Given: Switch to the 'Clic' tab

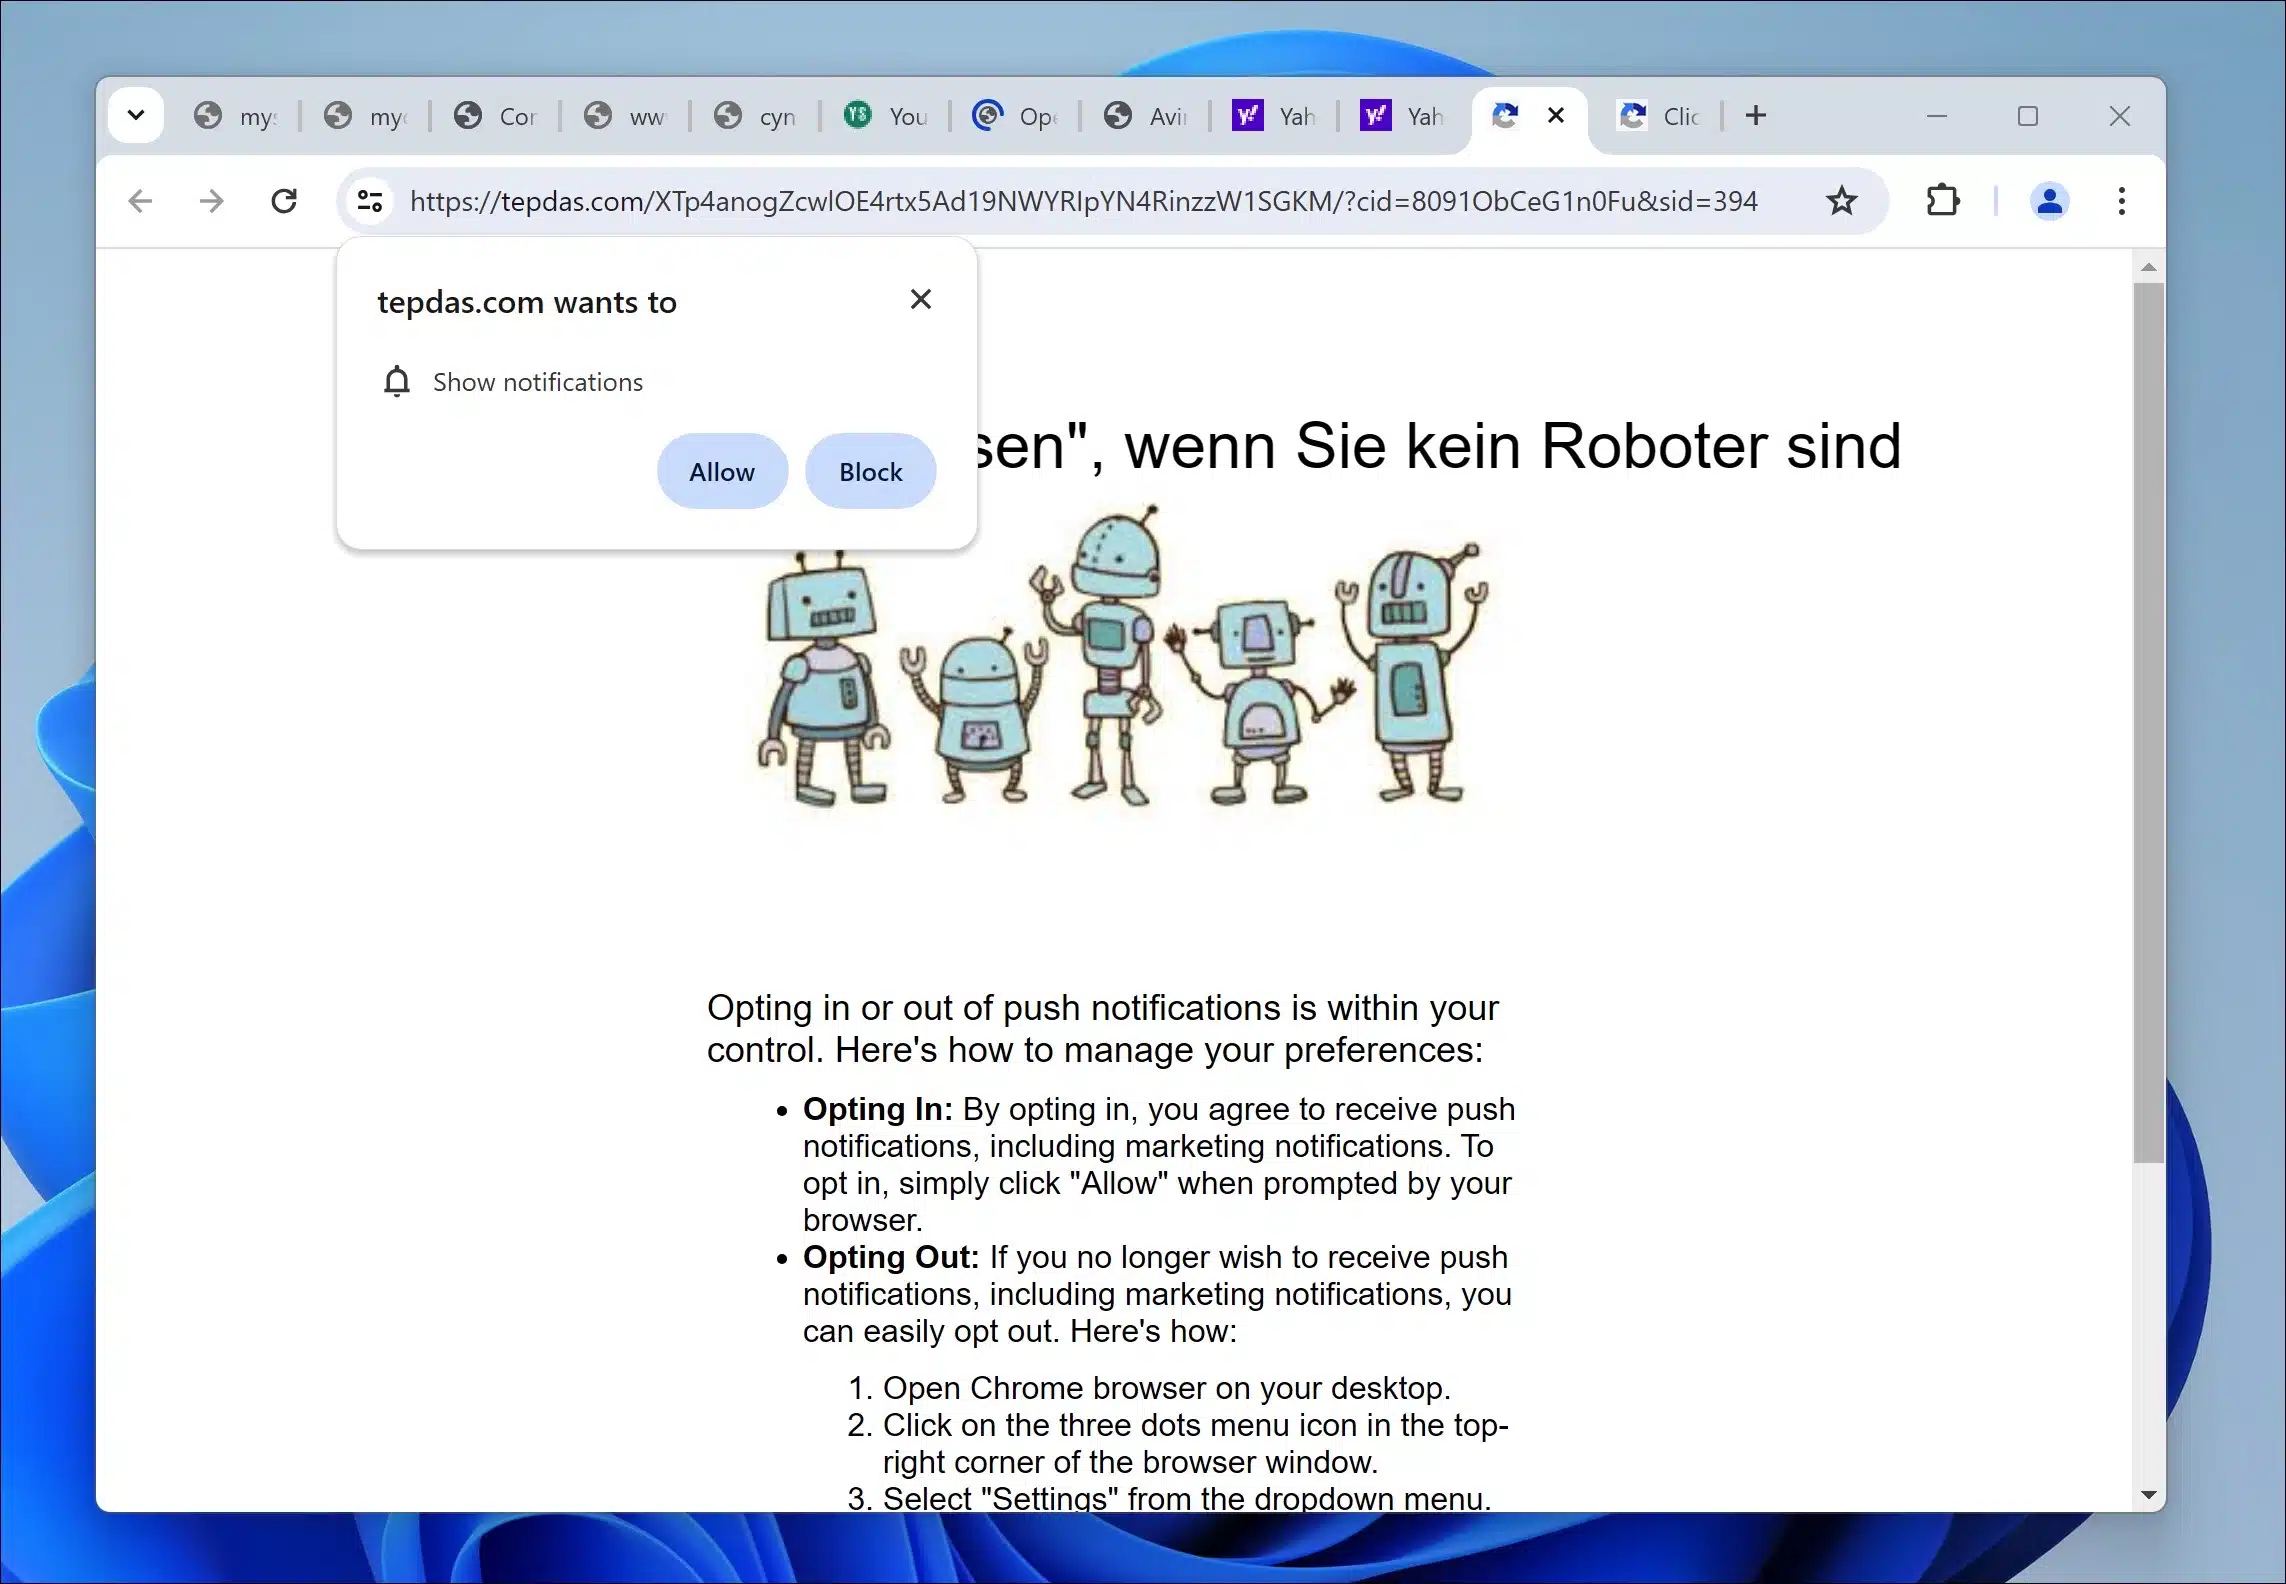Looking at the screenshot, I should point(1660,116).
